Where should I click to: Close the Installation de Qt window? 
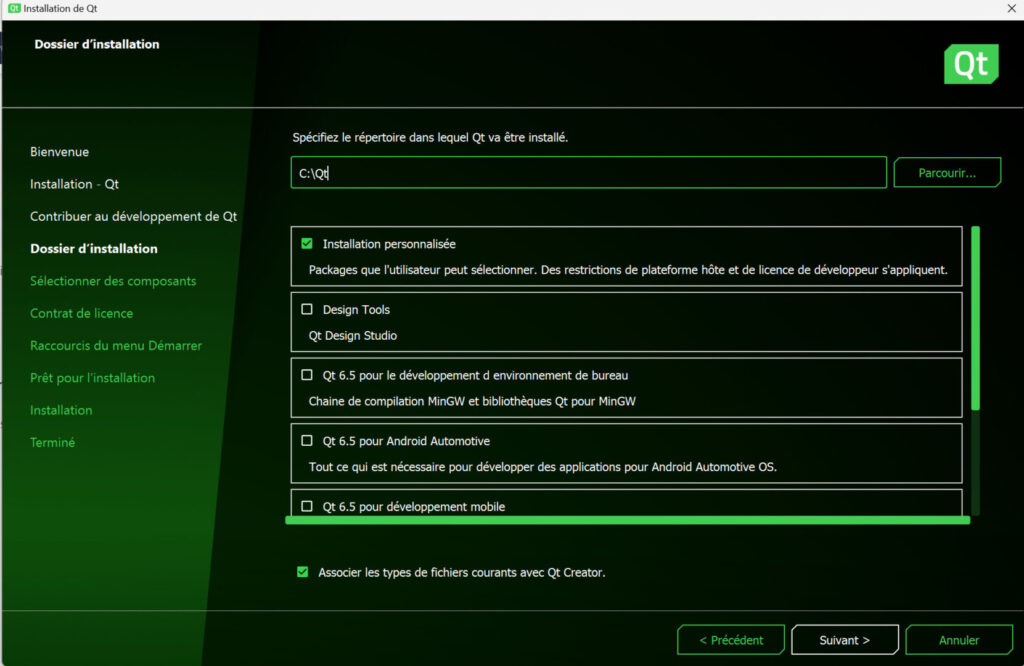[1011, 8]
